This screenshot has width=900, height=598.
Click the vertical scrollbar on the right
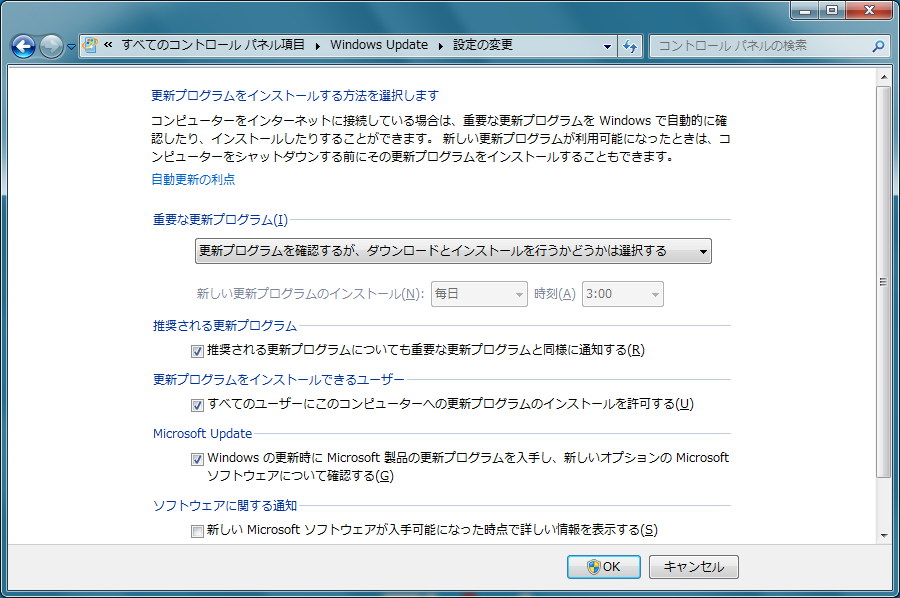click(884, 300)
